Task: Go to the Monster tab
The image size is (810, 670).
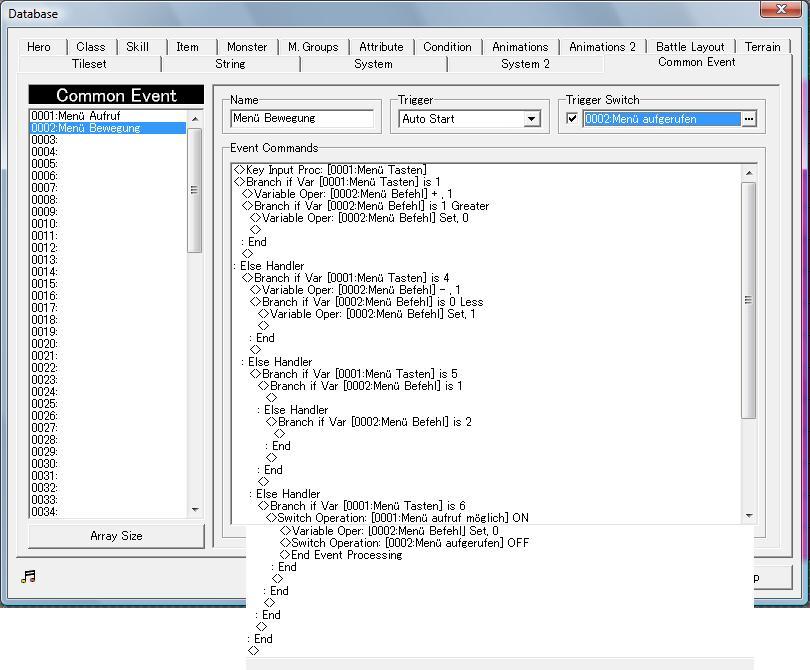Action: click(x=247, y=47)
